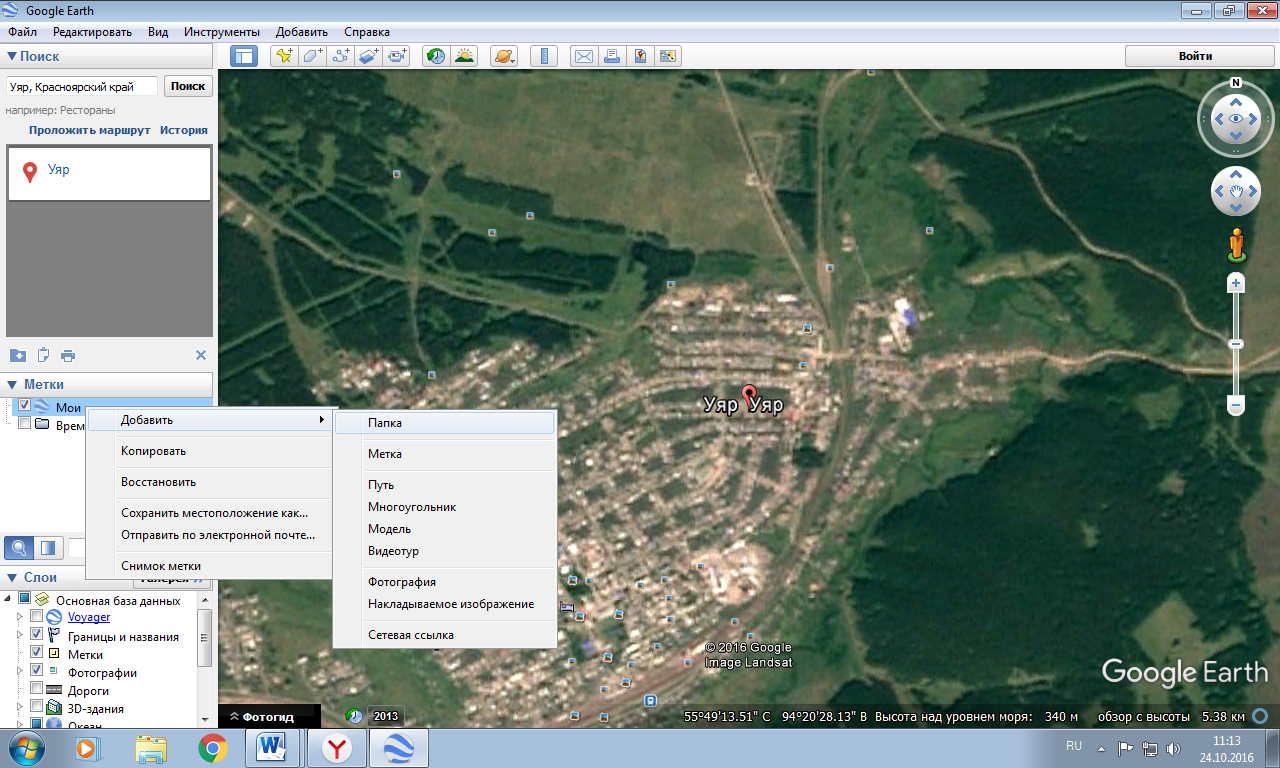This screenshot has height=768, width=1280.
Task: Toggle sunlight across the landscape icon
Action: coord(464,56)
